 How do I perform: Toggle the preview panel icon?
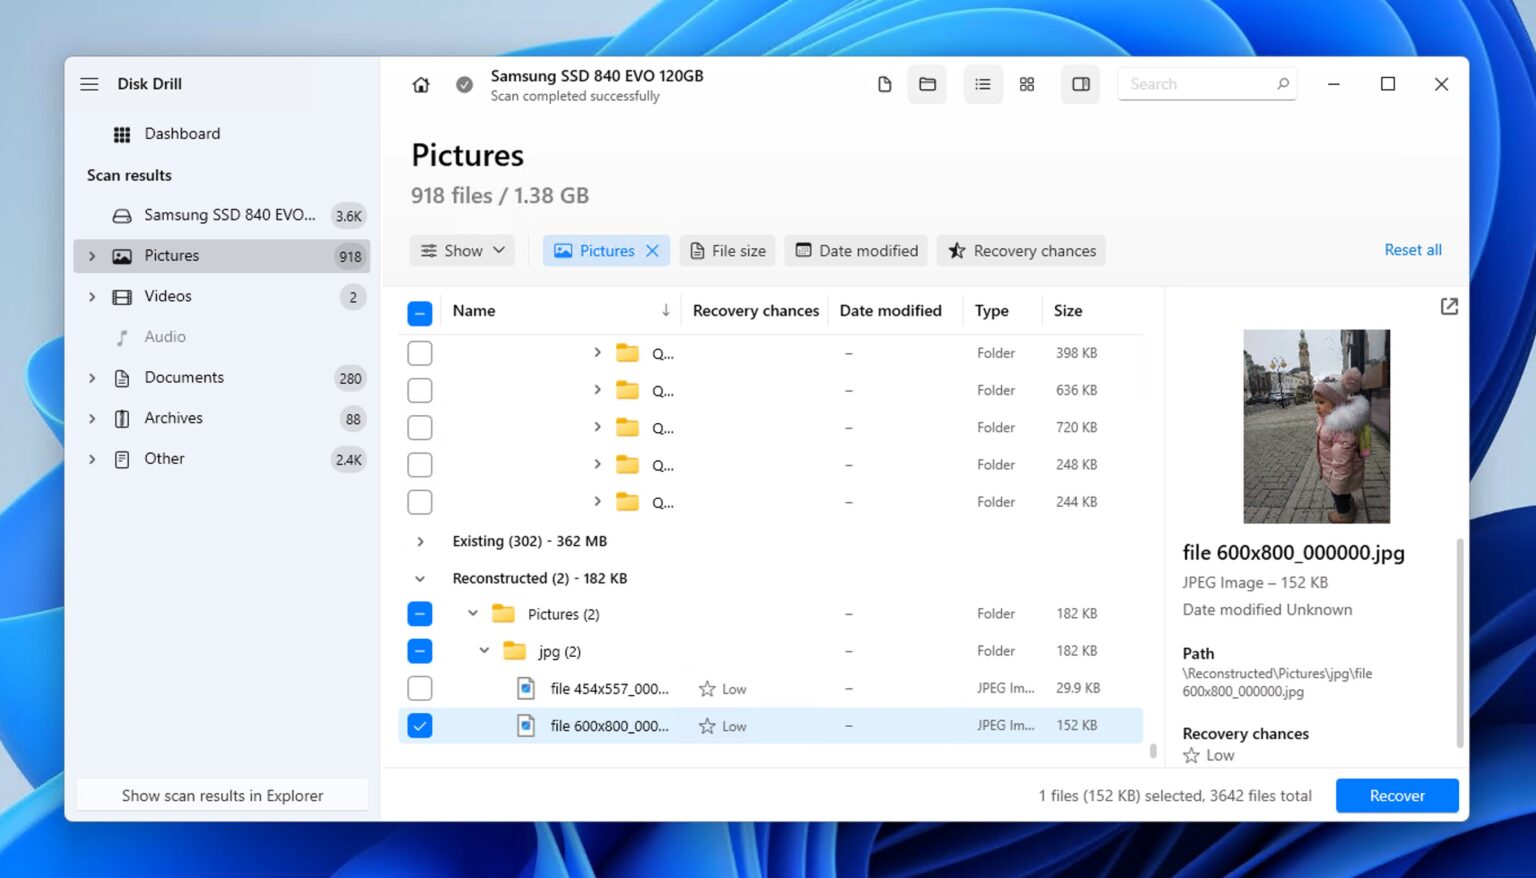1080,84
